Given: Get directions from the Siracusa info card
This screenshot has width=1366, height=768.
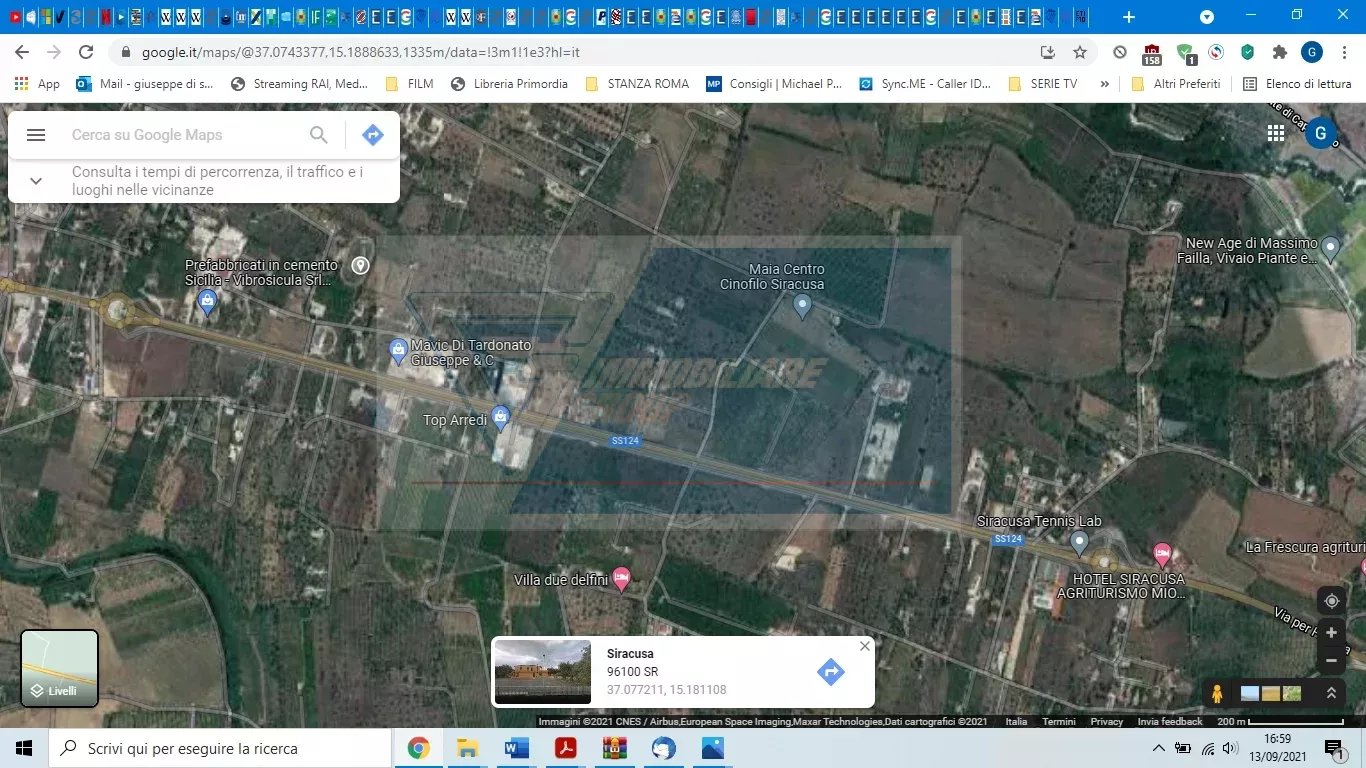Looking at the screenshot, I should (x=830, y=672).
